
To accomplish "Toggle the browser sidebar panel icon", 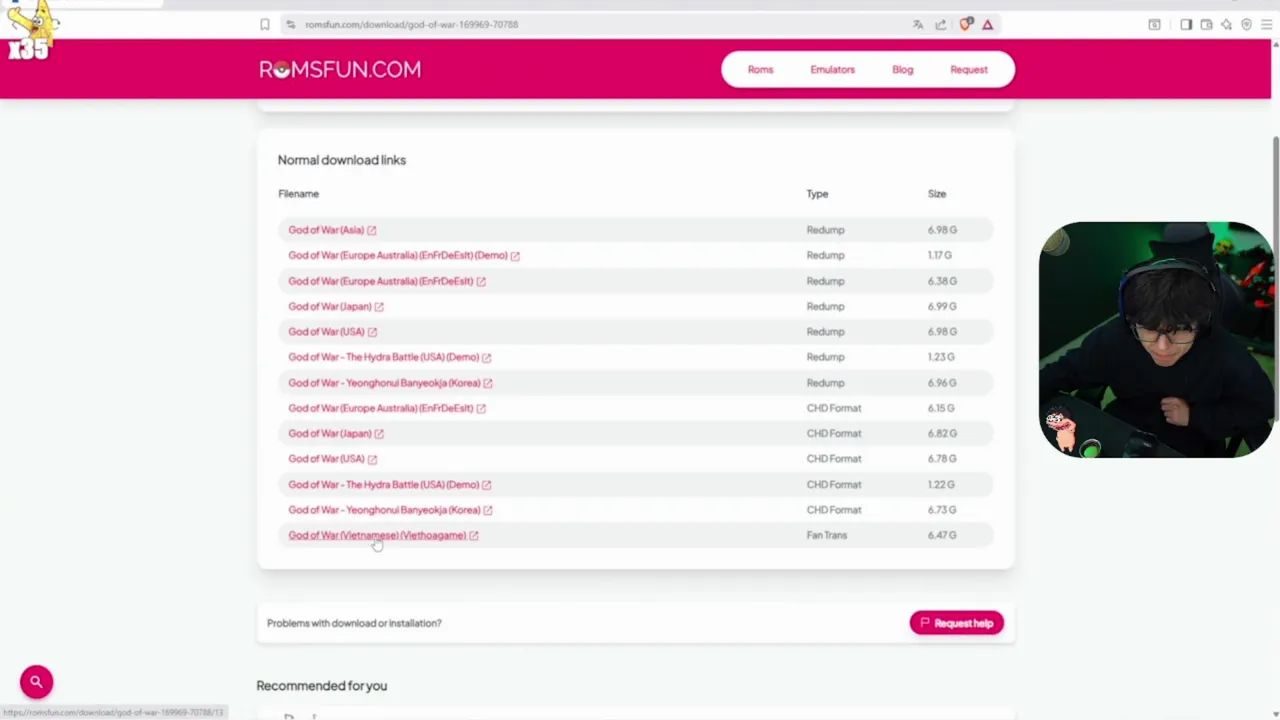I will click(x=1186, y=25).
